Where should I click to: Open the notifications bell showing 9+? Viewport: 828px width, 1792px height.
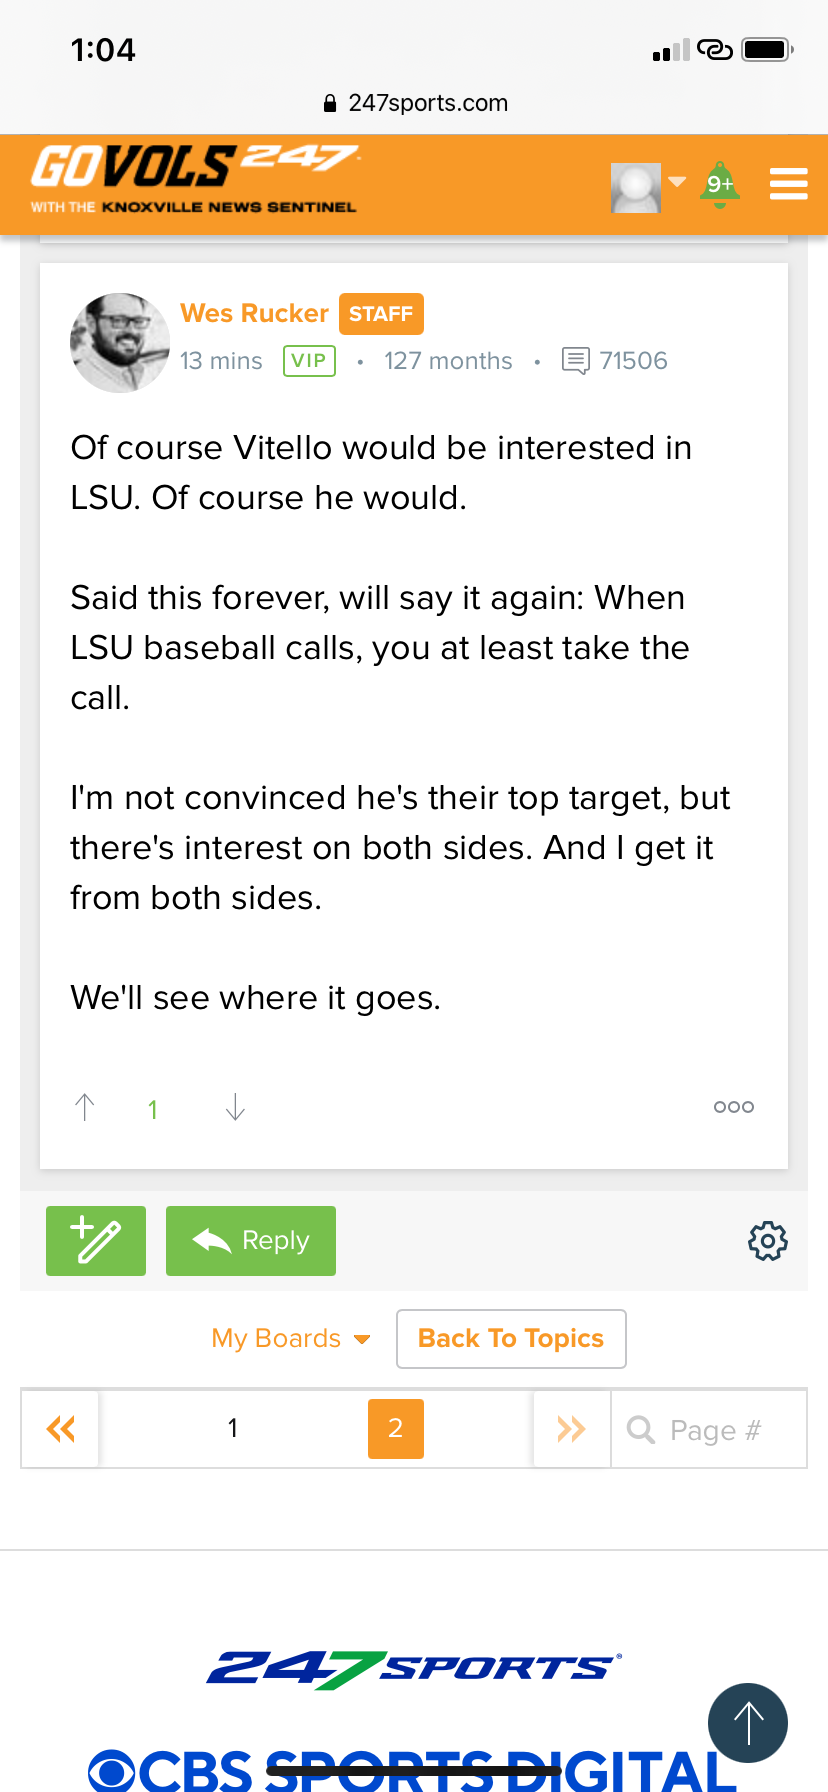720,185
